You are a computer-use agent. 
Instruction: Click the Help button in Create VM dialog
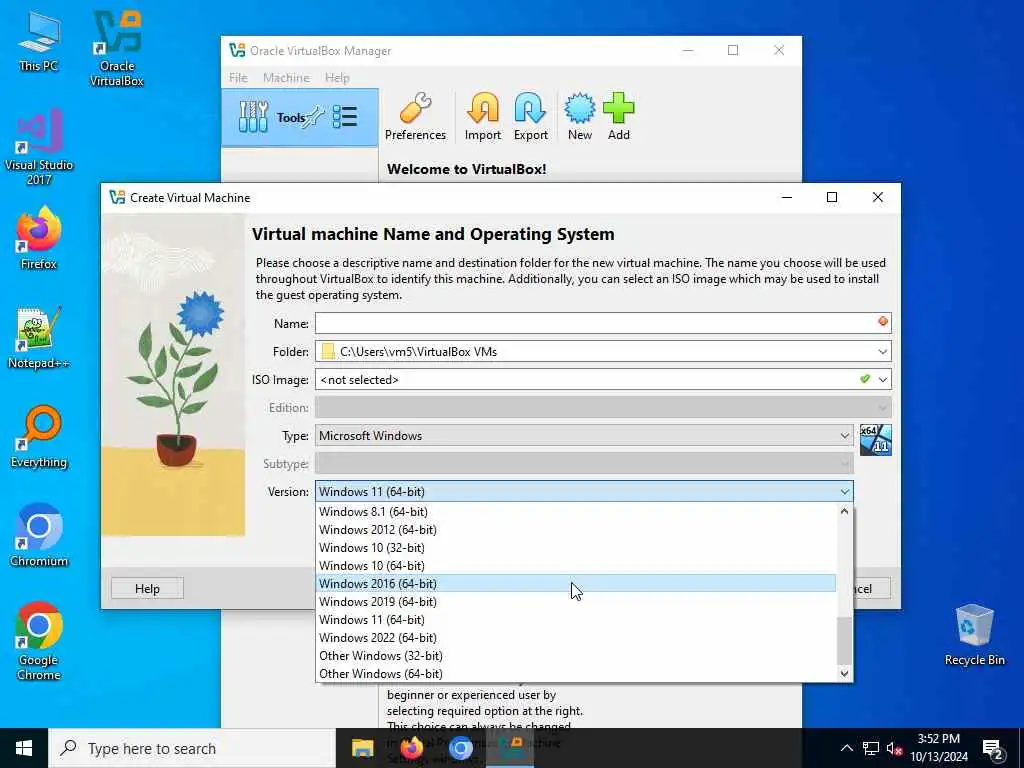pos(147,588)
